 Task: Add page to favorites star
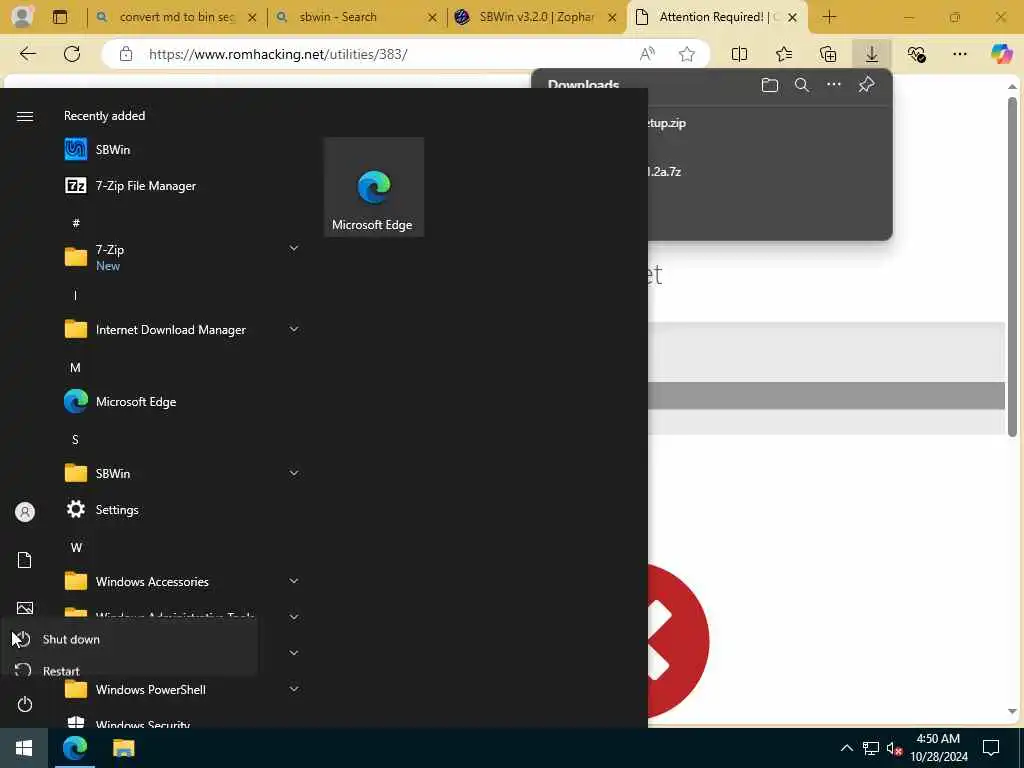pos(686,54)
